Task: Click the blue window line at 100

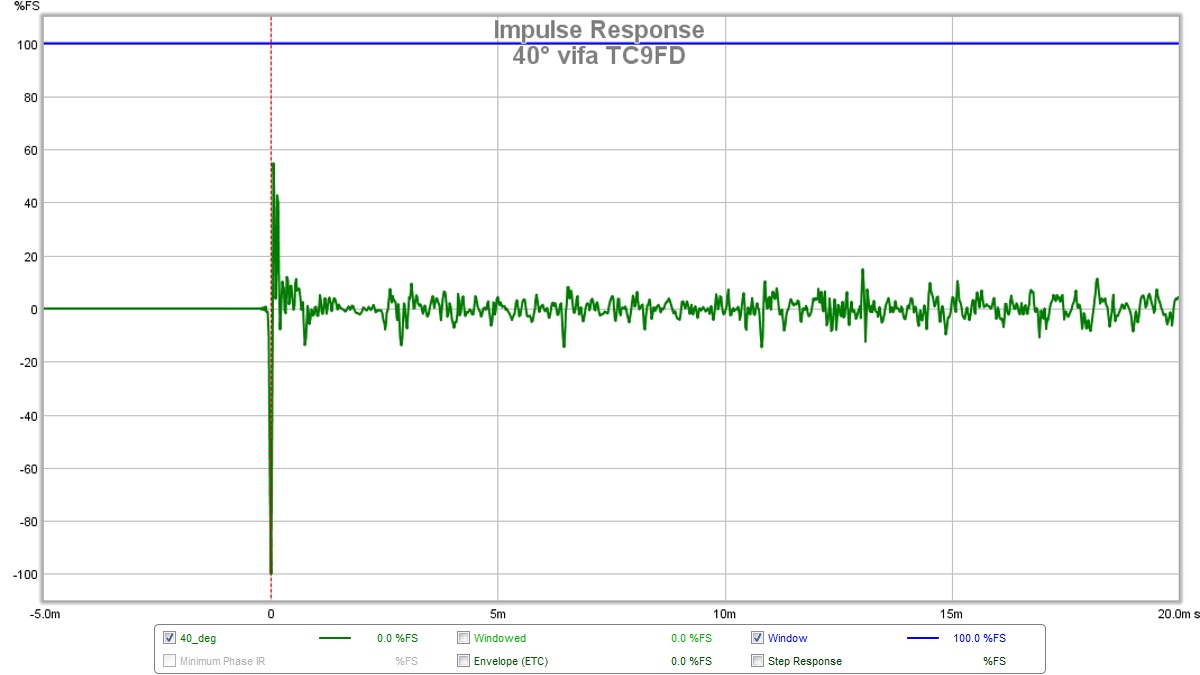Action: tap(612, 43)
